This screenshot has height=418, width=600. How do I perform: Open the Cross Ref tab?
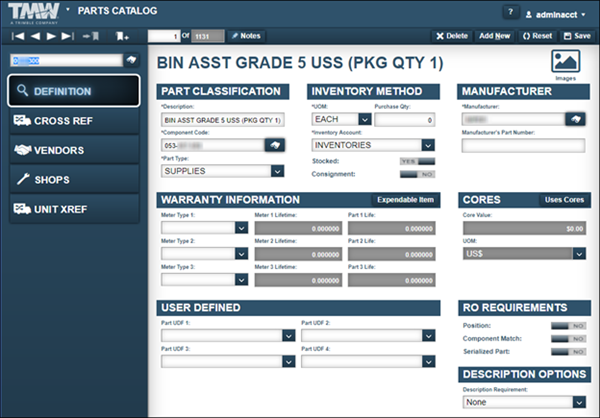point(74,121)
